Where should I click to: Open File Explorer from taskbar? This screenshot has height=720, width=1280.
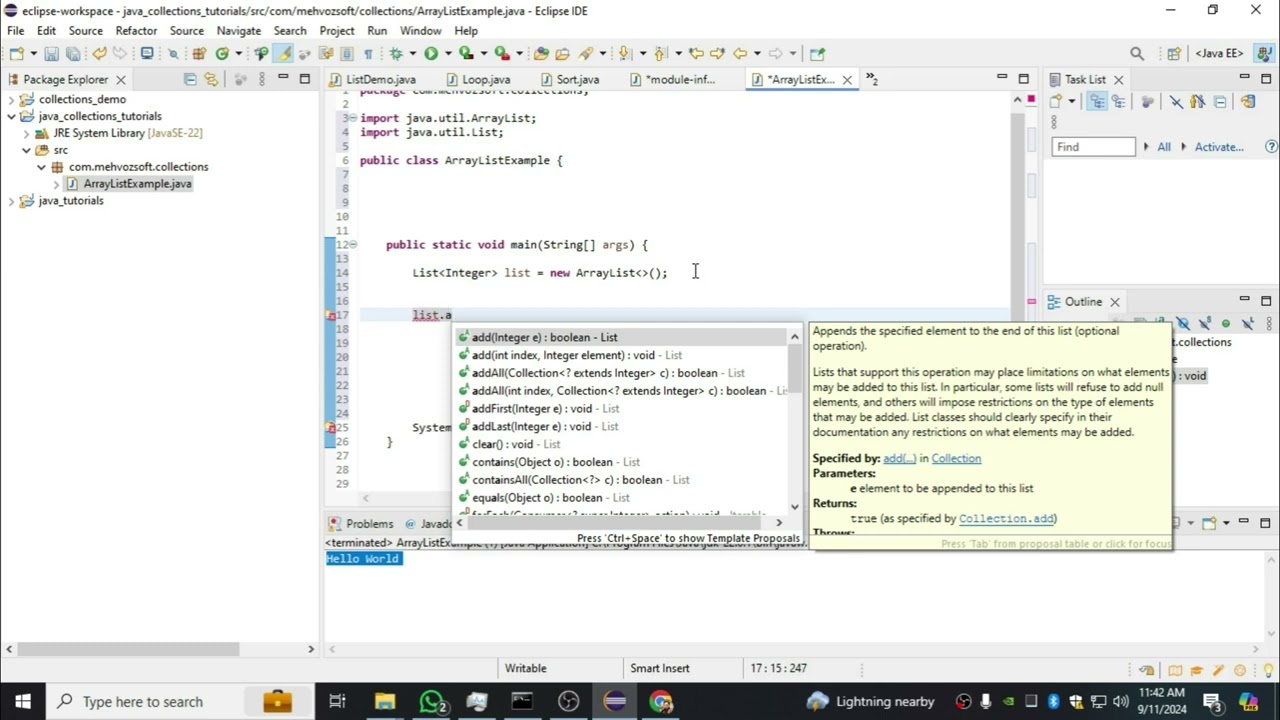(x=385, y=701)
